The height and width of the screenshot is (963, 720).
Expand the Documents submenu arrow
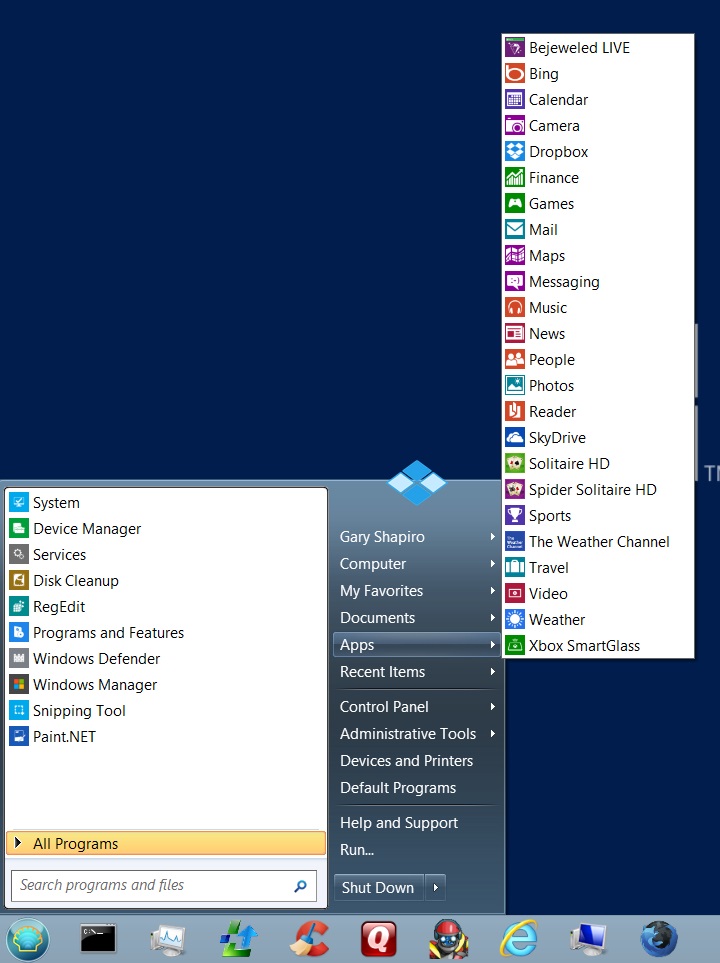coord(493,618)
